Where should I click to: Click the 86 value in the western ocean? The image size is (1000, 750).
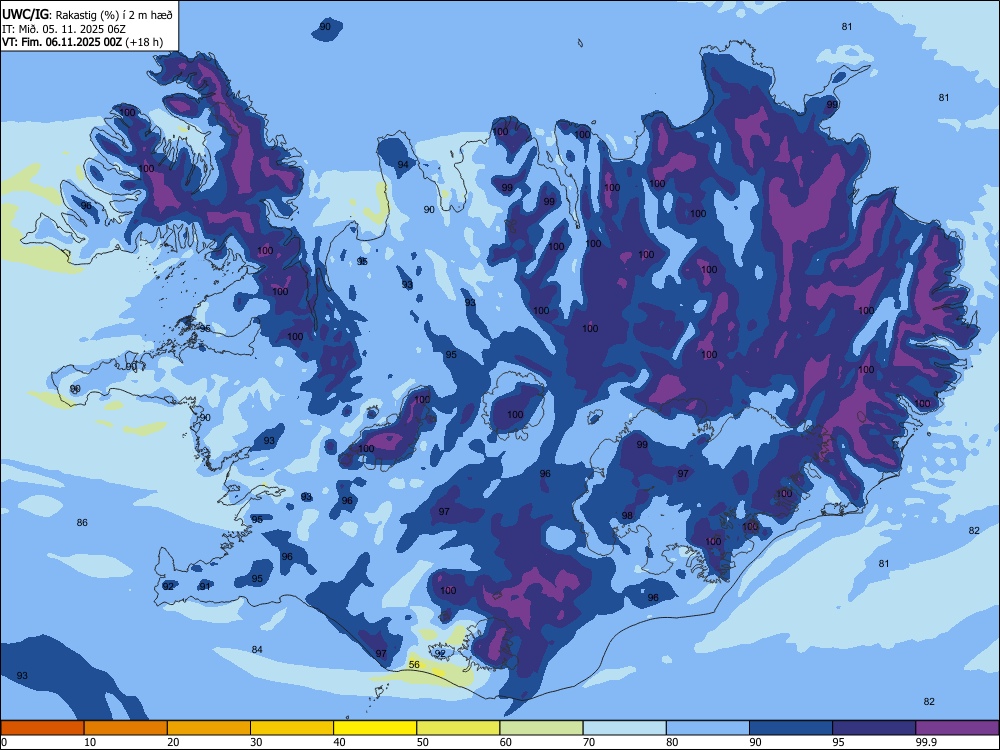[x=82, y=522]
